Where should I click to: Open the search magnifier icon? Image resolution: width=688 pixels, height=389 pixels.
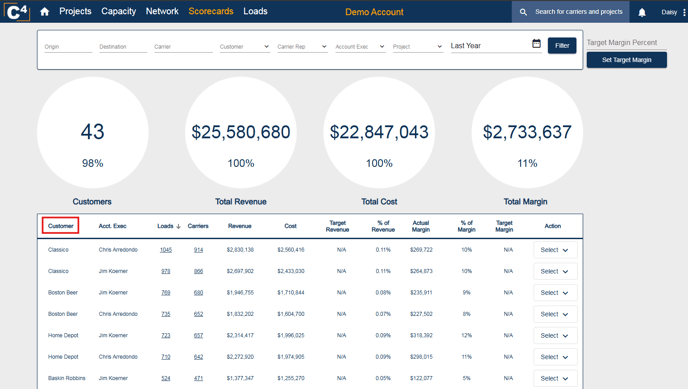point(523,12)
